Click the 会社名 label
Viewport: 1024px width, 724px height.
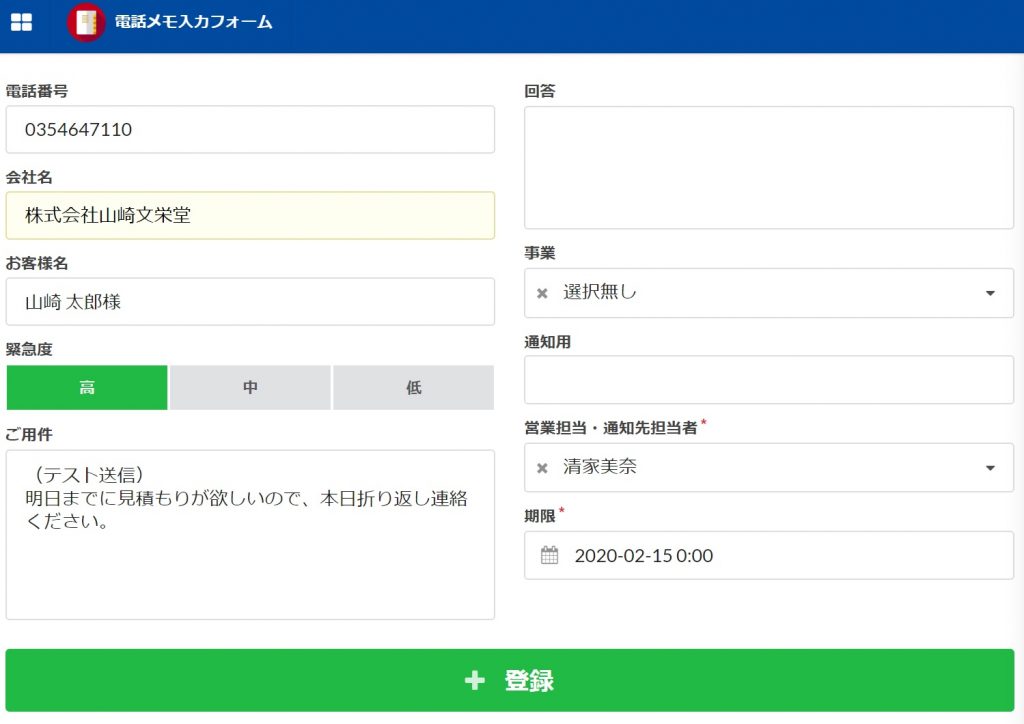click(29, 177)
